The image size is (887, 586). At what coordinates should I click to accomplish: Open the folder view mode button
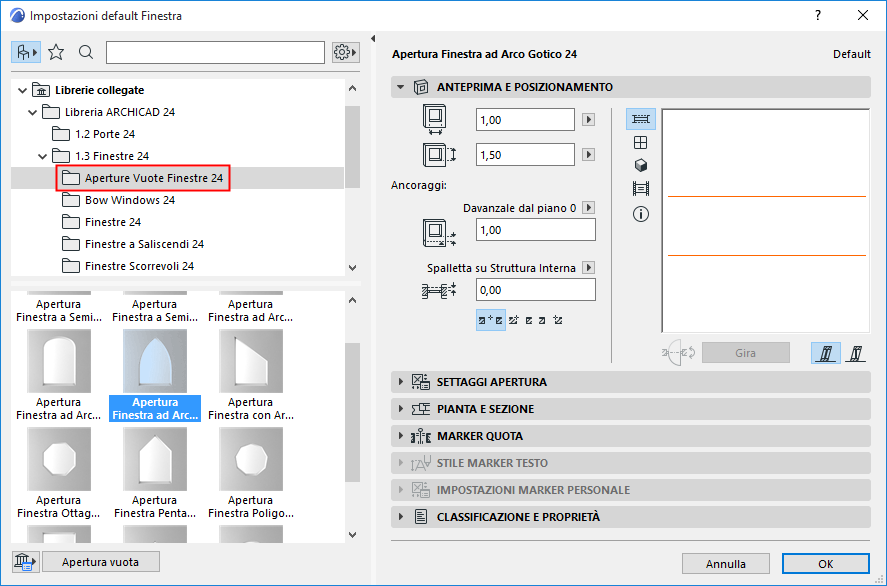[26, 53]
